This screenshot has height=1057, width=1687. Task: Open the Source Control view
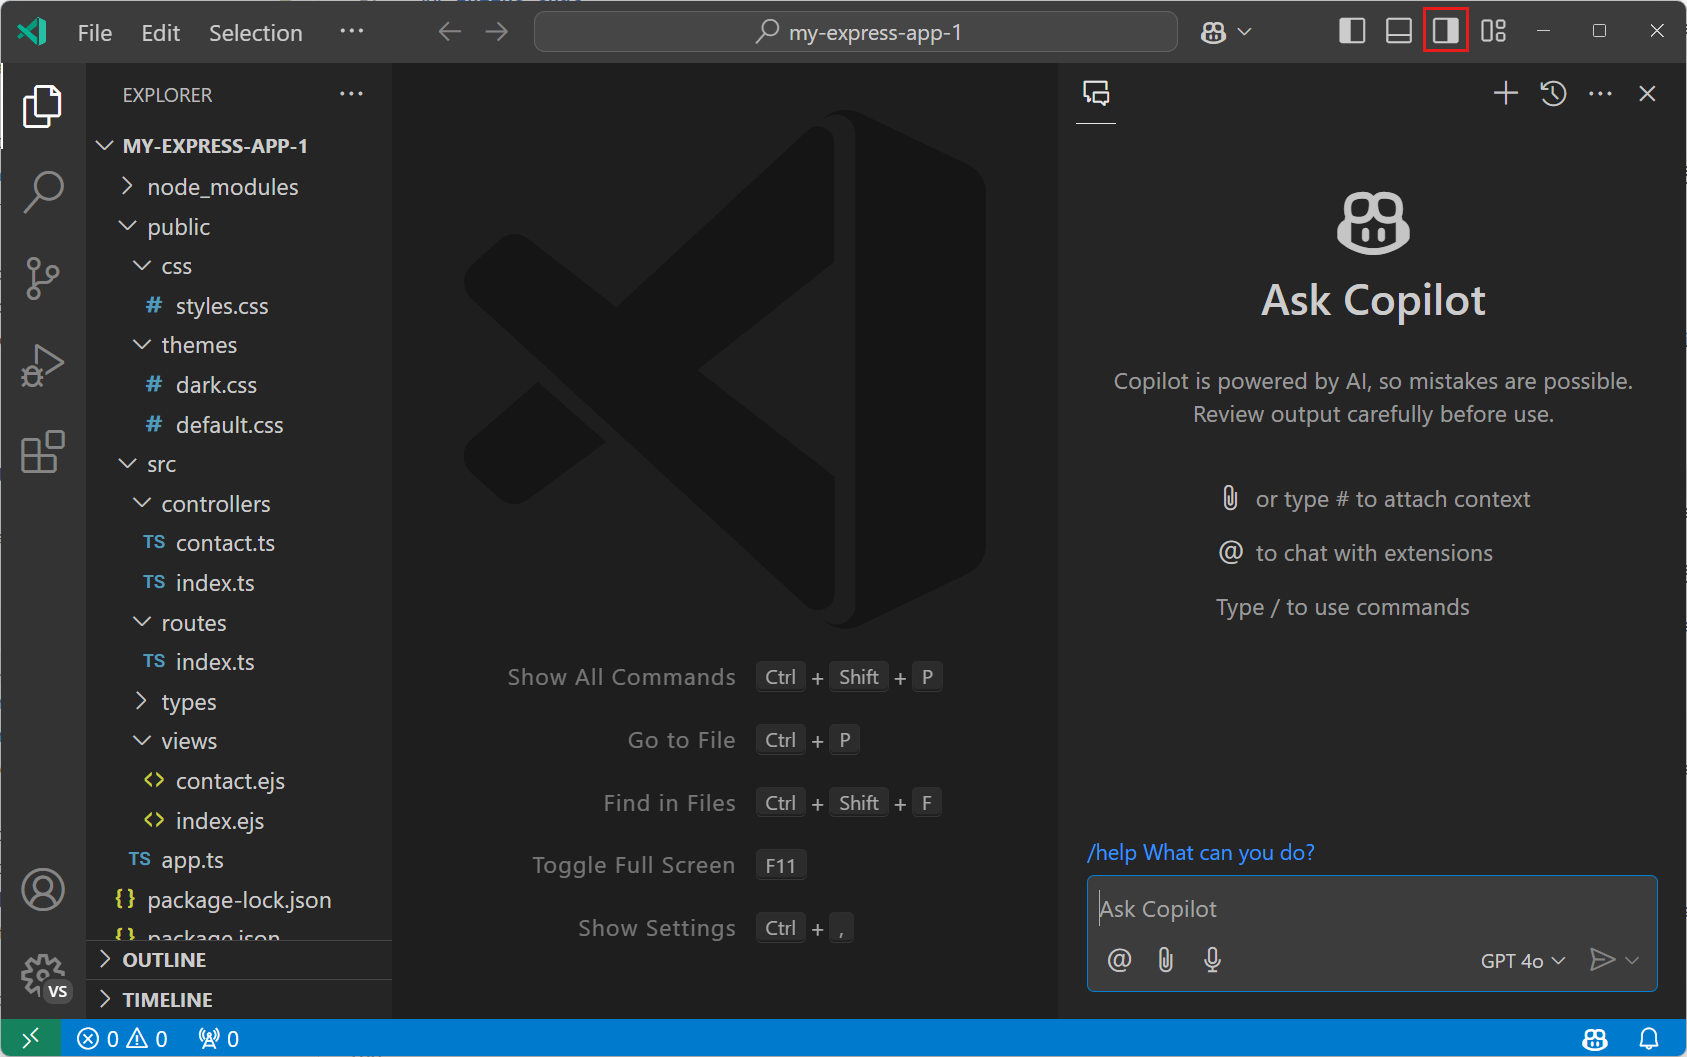[43, 278]
